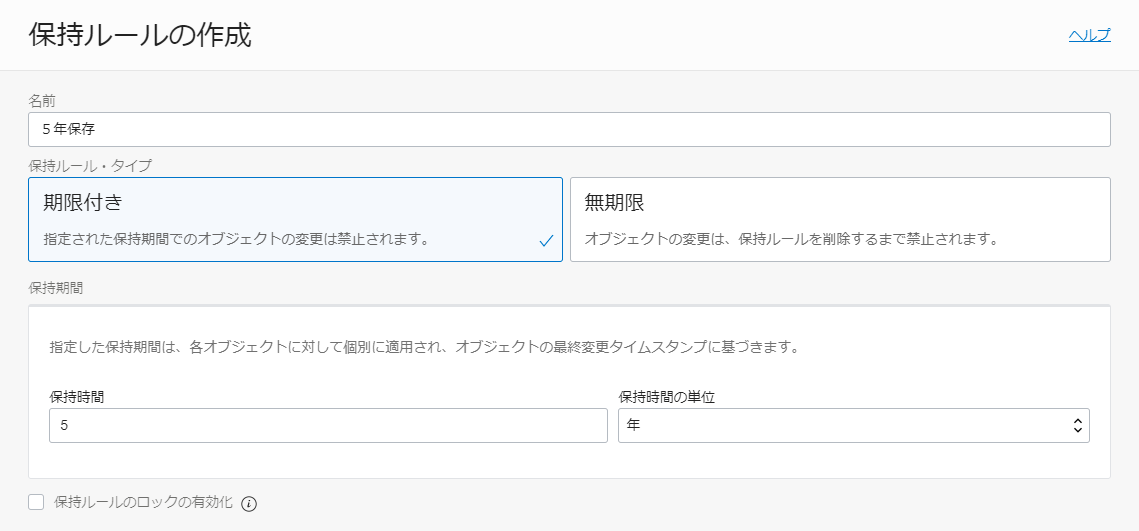Click the 保持期間 section label
The height and width of the screenshot is (531, 1139).
tap(56, 288)
